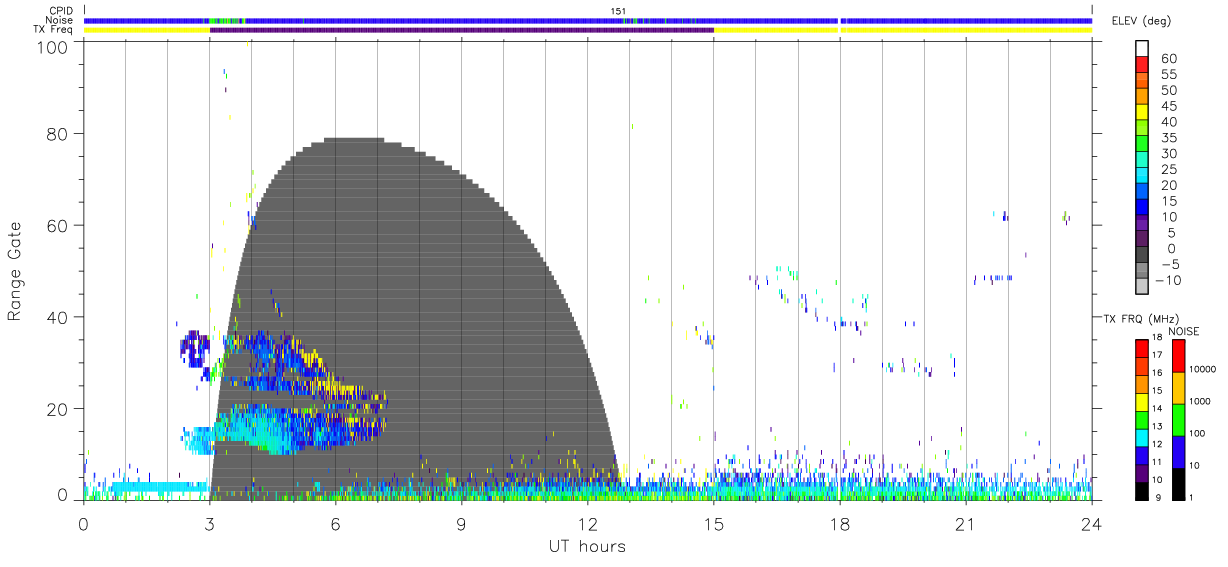Screen dimensions: 1228x567
Task: Pick the yellow 40–45 swatch in ELEV colorbar
Action: click(1142, 113)
